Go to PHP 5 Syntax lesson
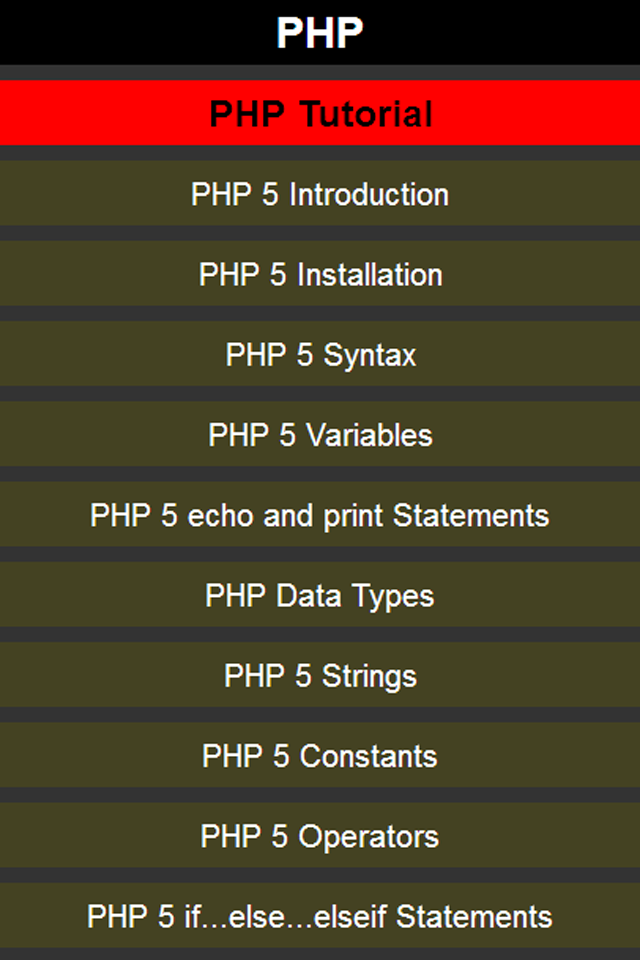 [x=320, y=354]
